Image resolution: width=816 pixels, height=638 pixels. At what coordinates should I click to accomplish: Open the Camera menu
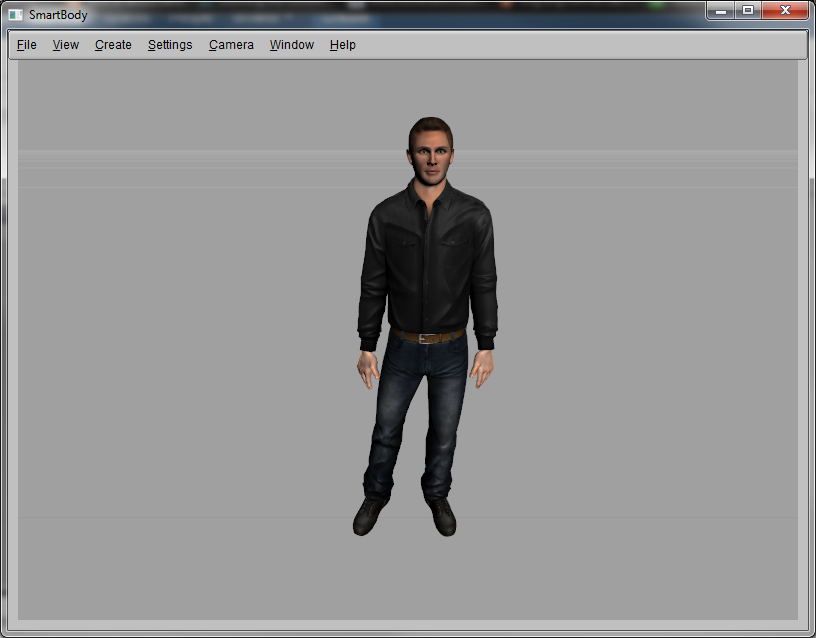coord(231,45)
